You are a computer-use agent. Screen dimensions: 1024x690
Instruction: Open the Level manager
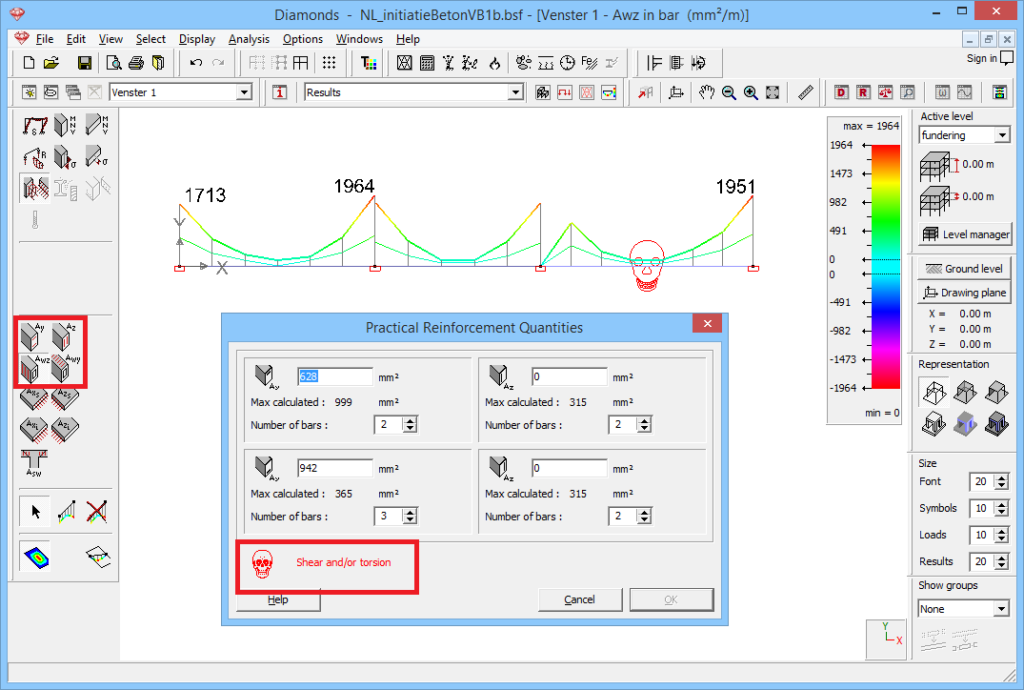pos(965,234)
